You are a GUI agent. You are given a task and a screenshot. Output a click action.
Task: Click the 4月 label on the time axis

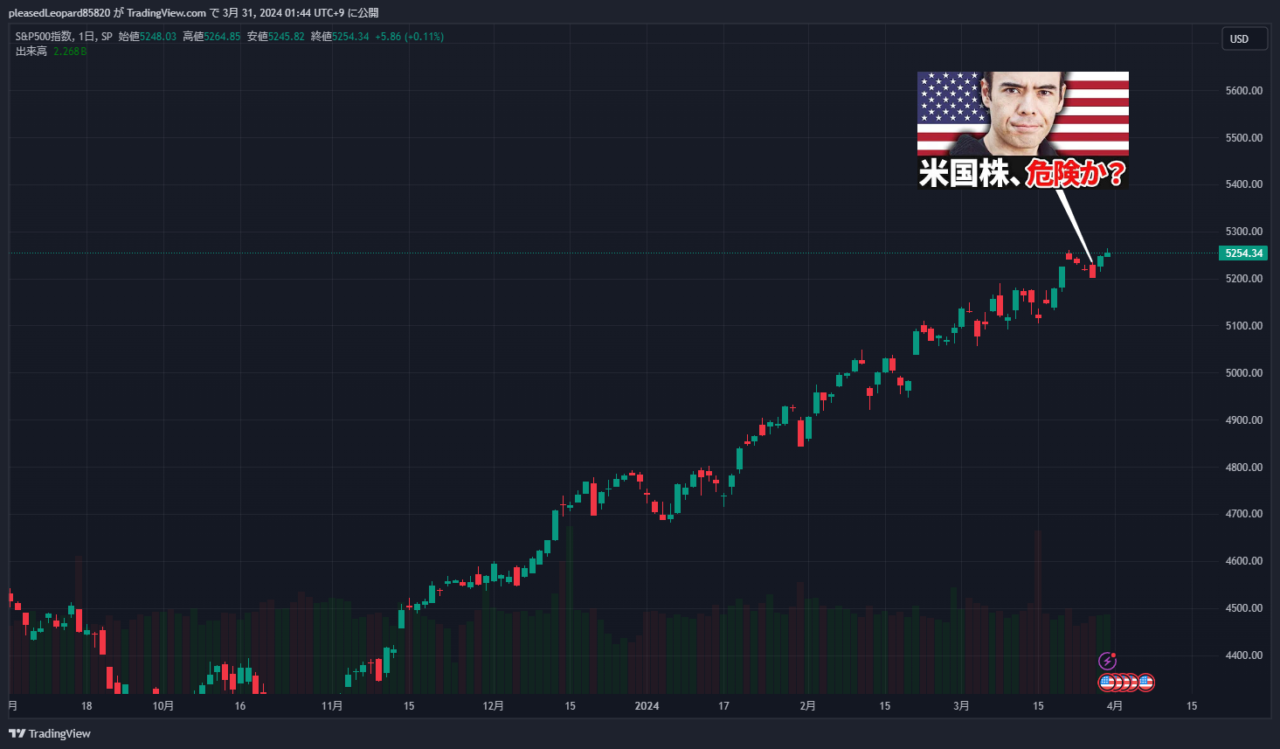[x=1113, y=705]
